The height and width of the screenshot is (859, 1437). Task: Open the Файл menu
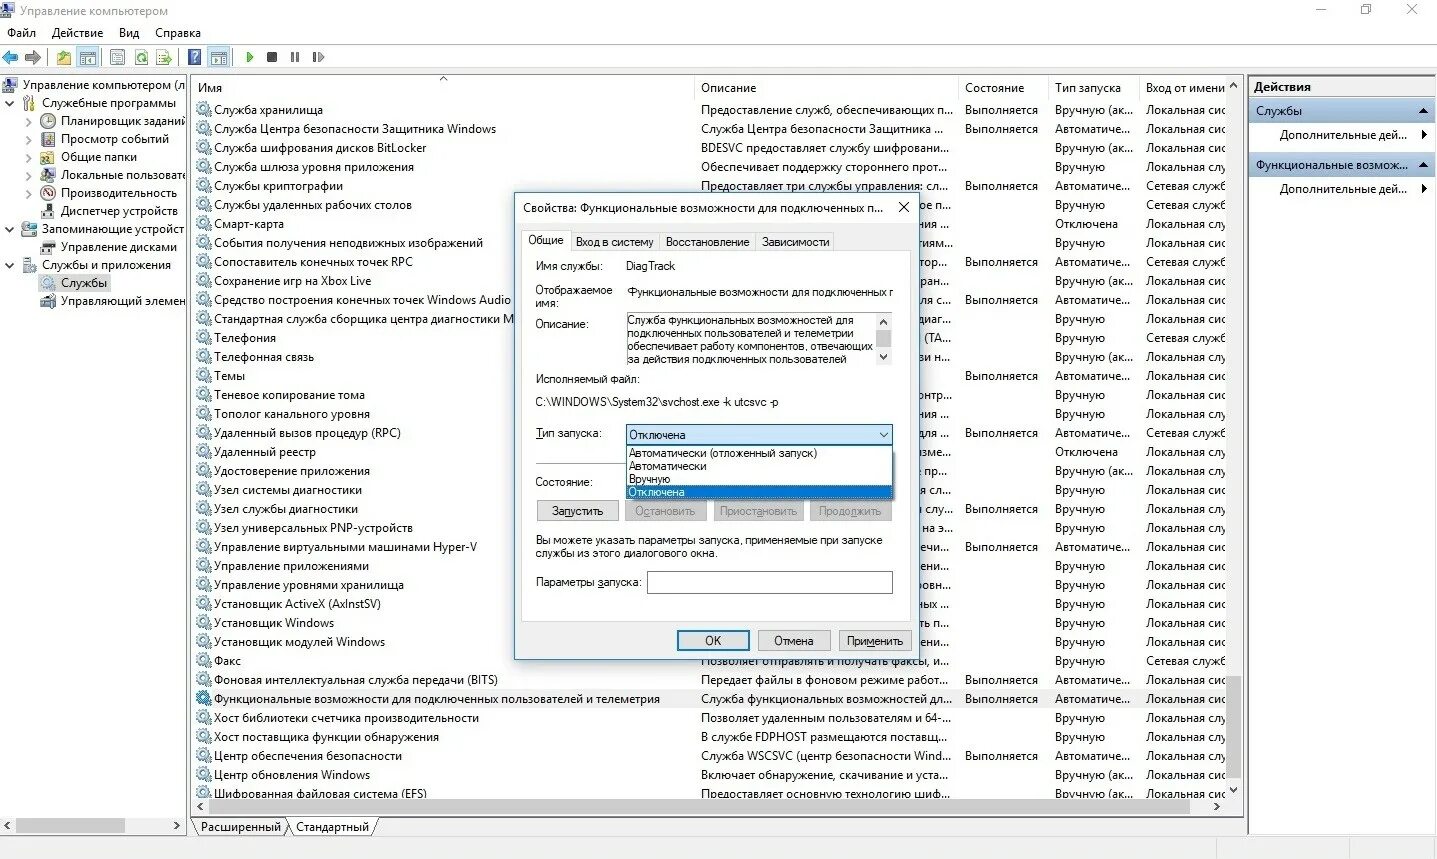click(22, 33)
